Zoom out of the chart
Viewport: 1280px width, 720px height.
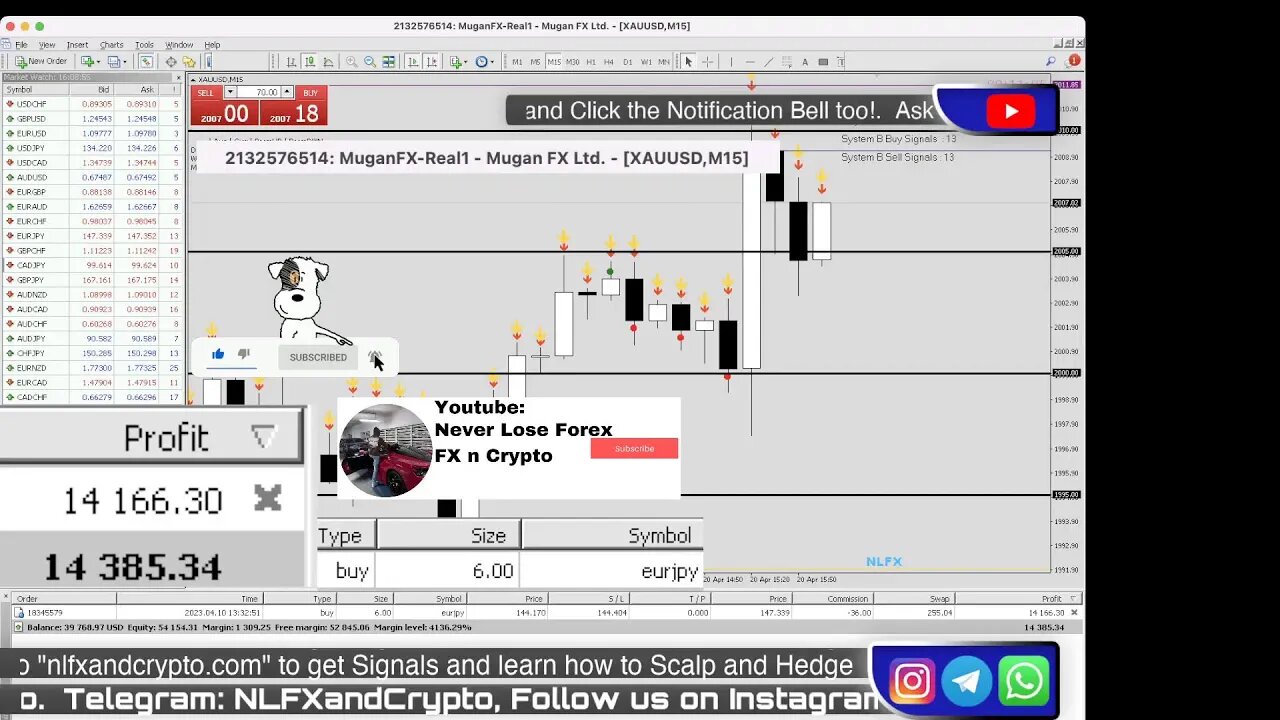pyautogui.click(x=370, y=61)
